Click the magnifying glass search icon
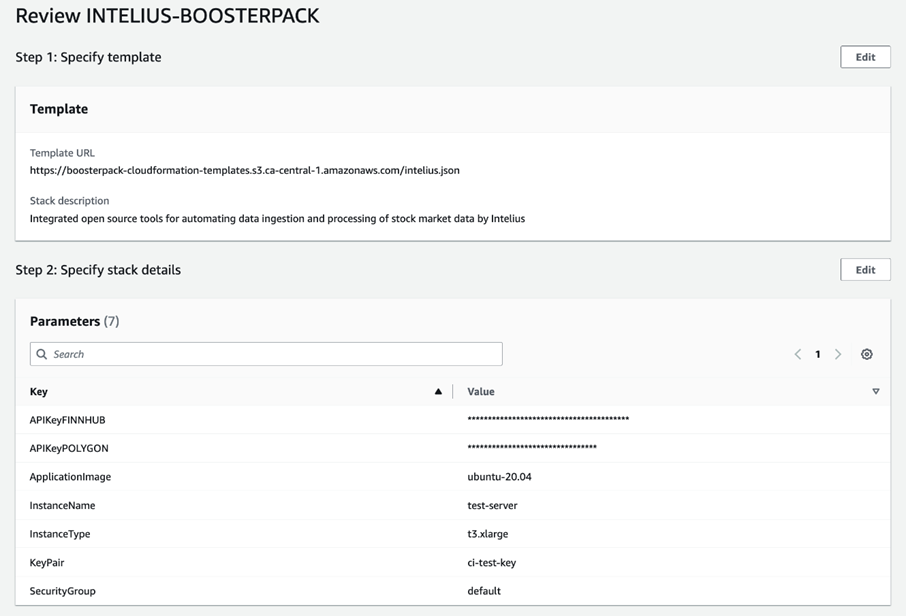The image size is (906, 616). pyautogui.click(x=42, y=354)
